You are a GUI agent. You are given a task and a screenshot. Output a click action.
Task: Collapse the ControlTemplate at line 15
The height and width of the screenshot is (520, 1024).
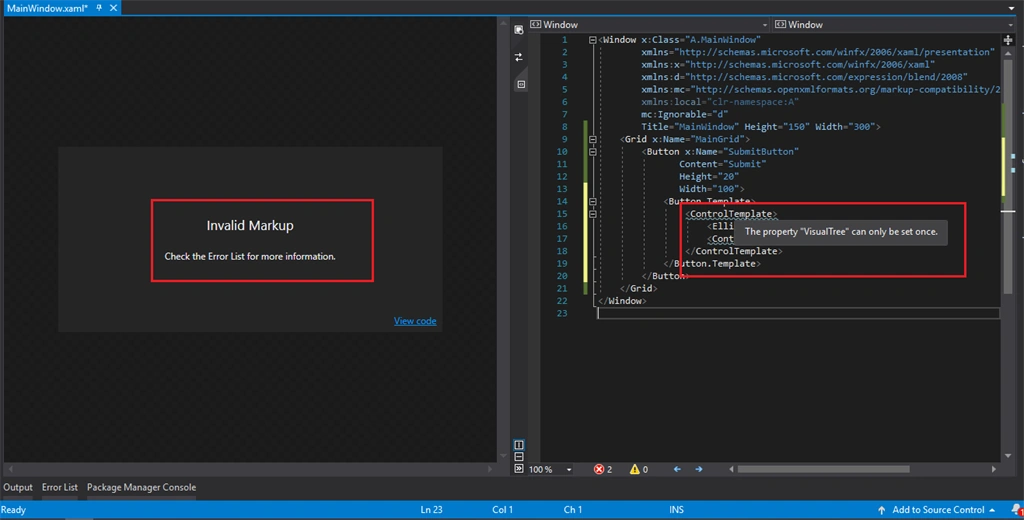tap(592, 214)
